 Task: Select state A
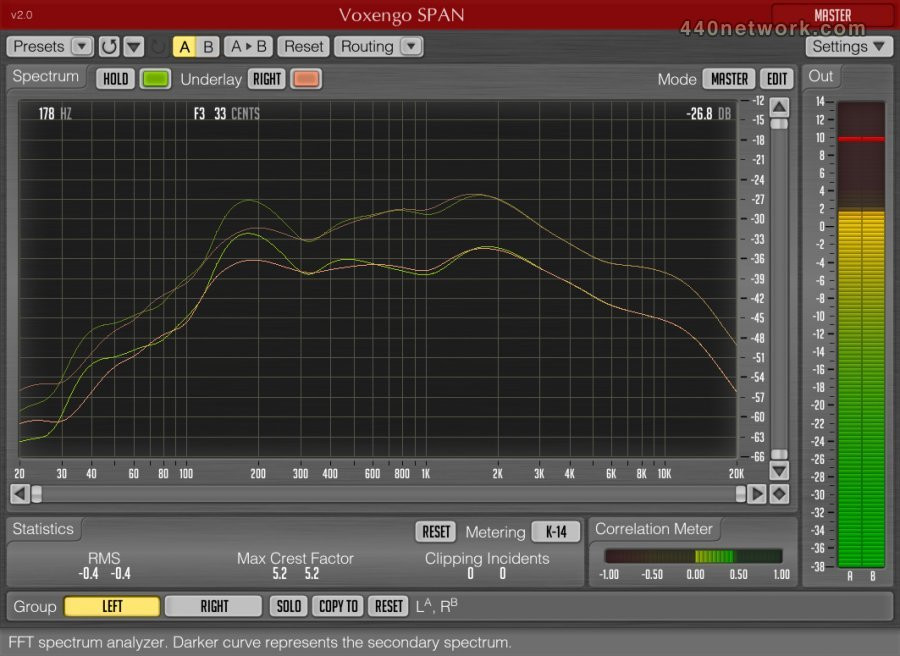pos(184,46)
